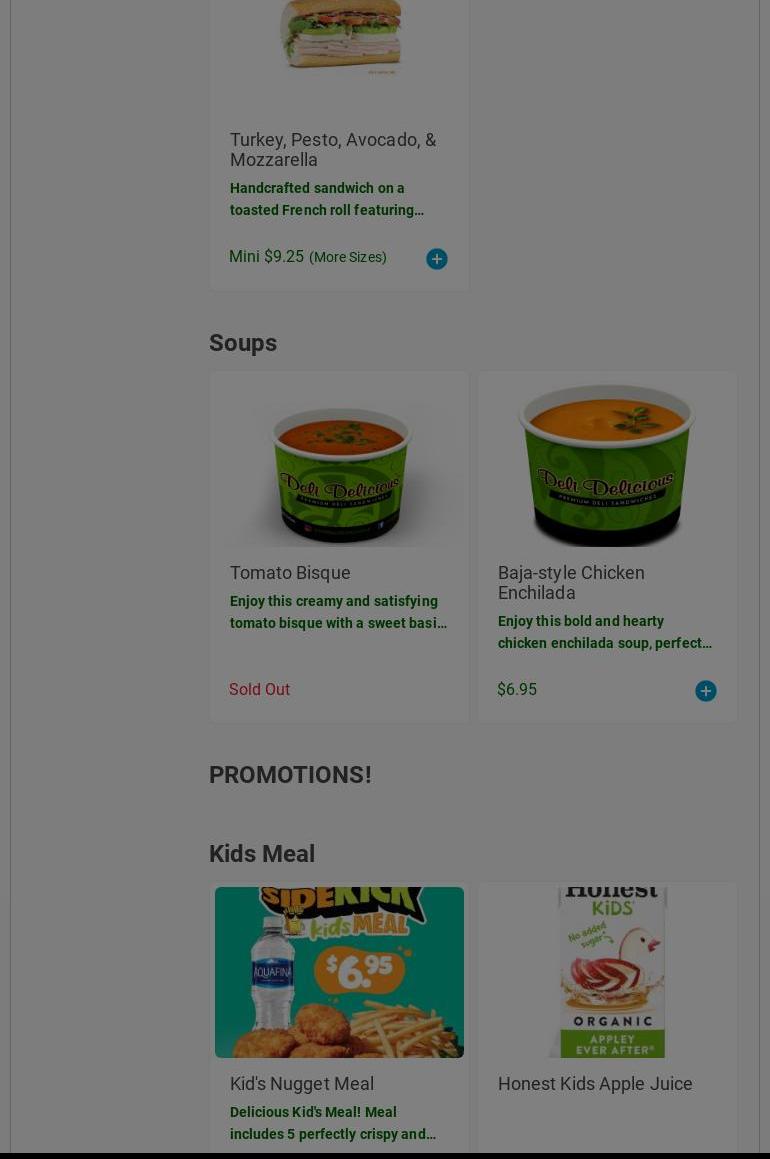
Task: Select the Mini $9.25 price option
Action: pos(266,256)
